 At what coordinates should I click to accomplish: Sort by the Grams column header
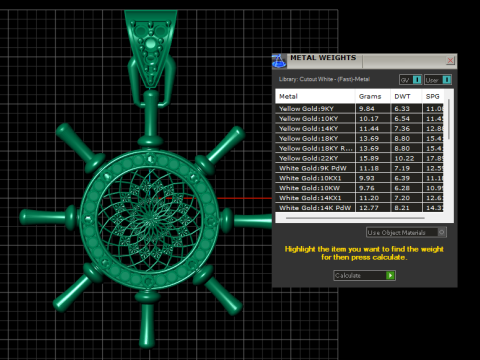373,96
